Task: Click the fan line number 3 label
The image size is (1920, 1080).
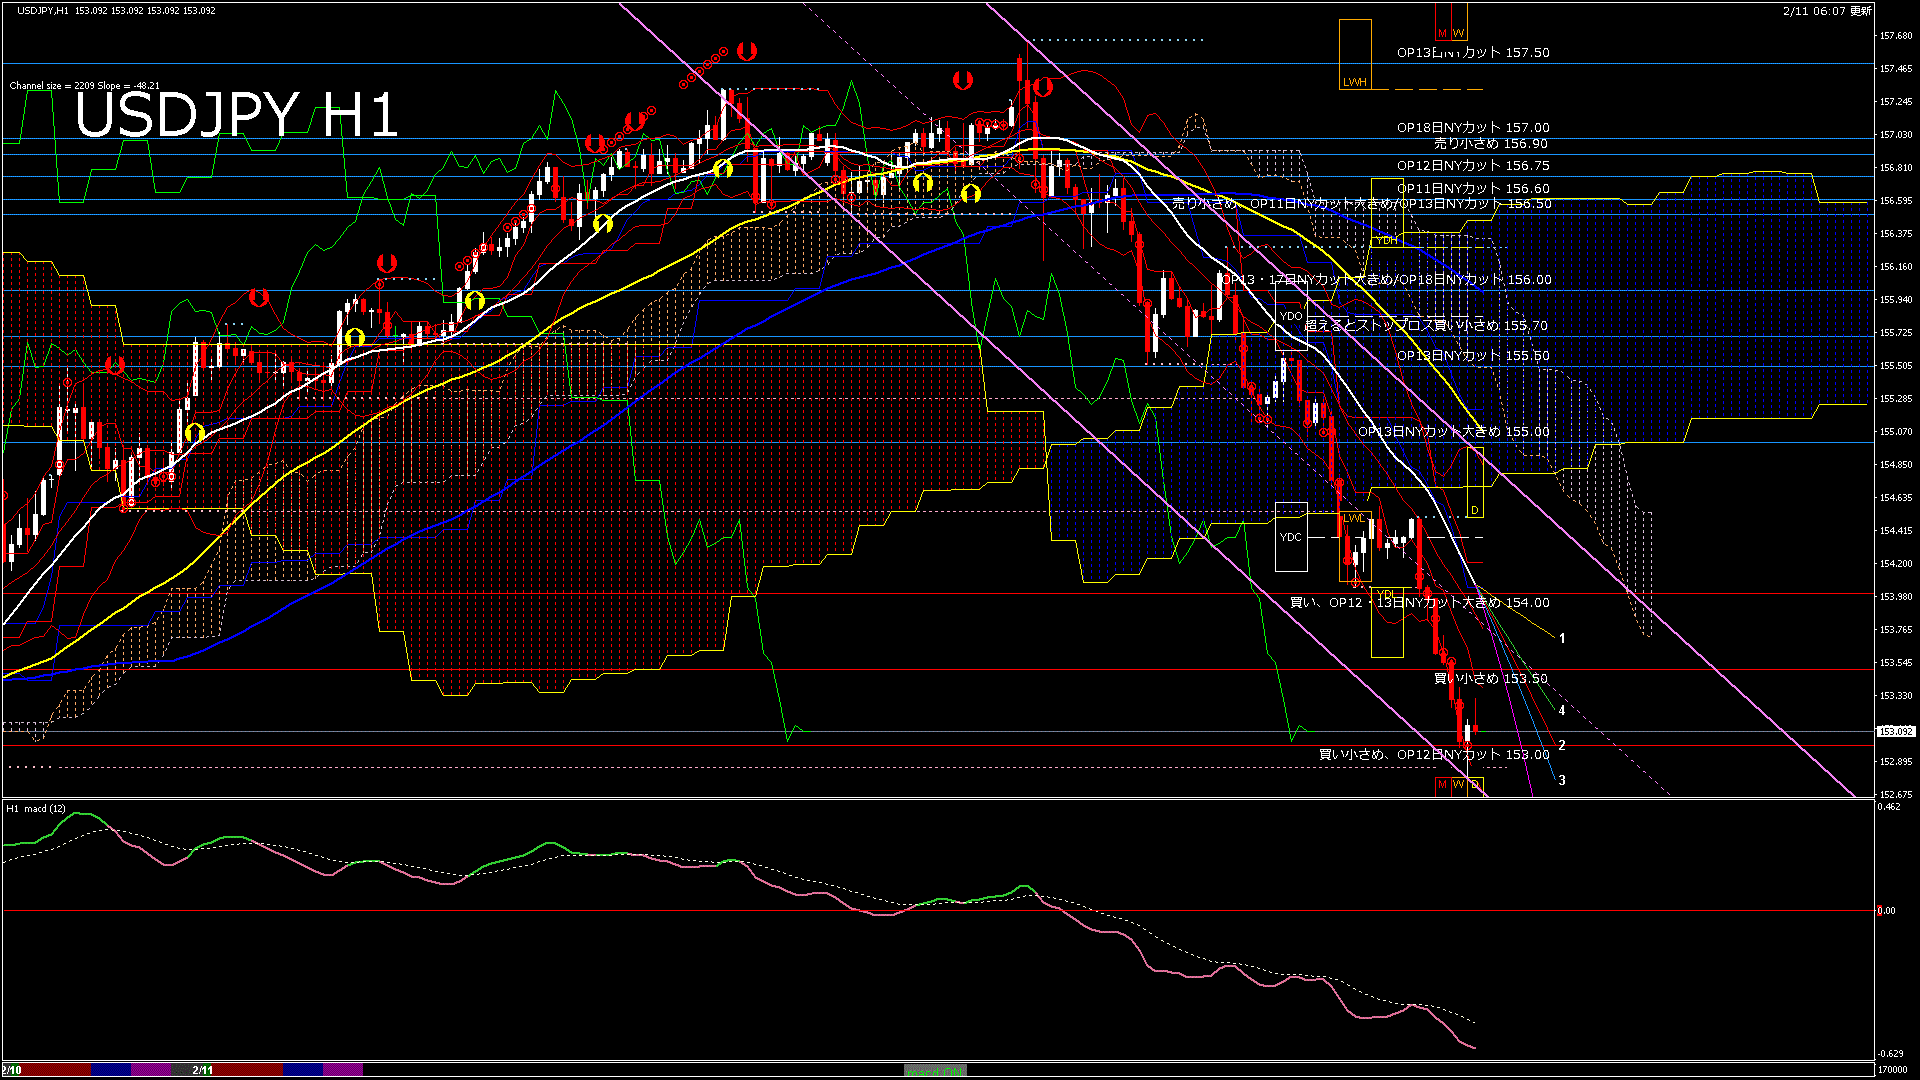Action: [x=1562, y=780]
